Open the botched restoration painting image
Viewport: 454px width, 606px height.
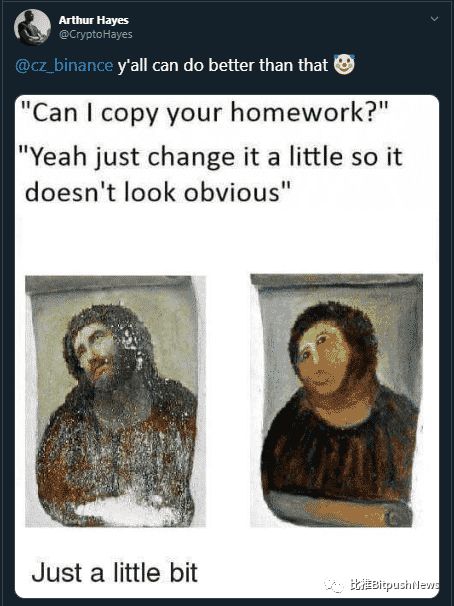click(336, 400)
